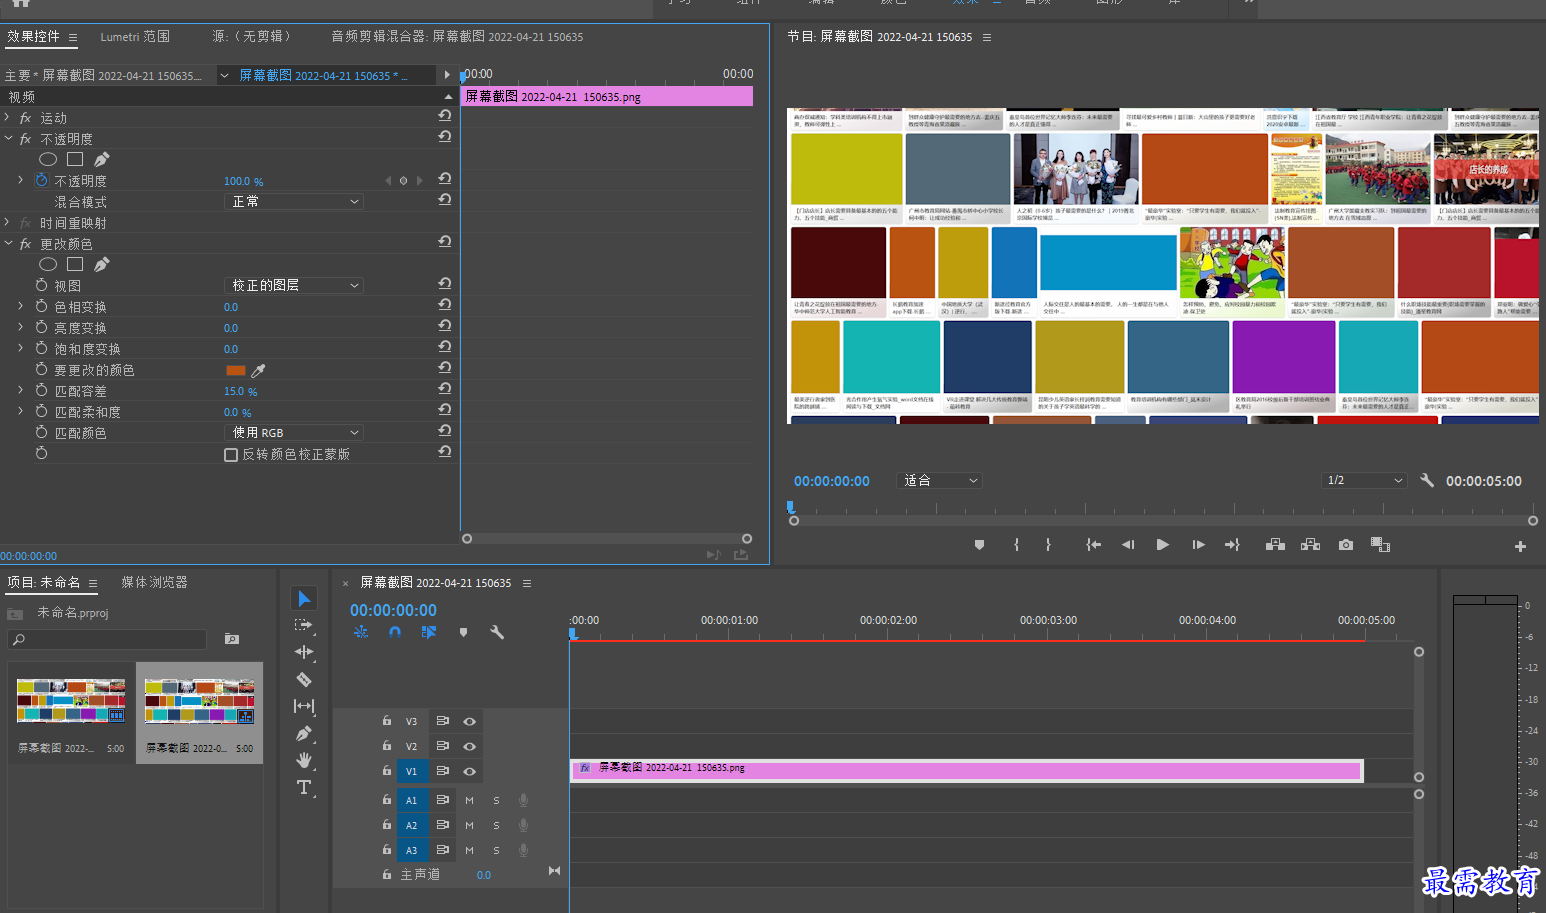The image size is (1546, 913).
Task: Step forward one frame
Action: (1198, 545)
